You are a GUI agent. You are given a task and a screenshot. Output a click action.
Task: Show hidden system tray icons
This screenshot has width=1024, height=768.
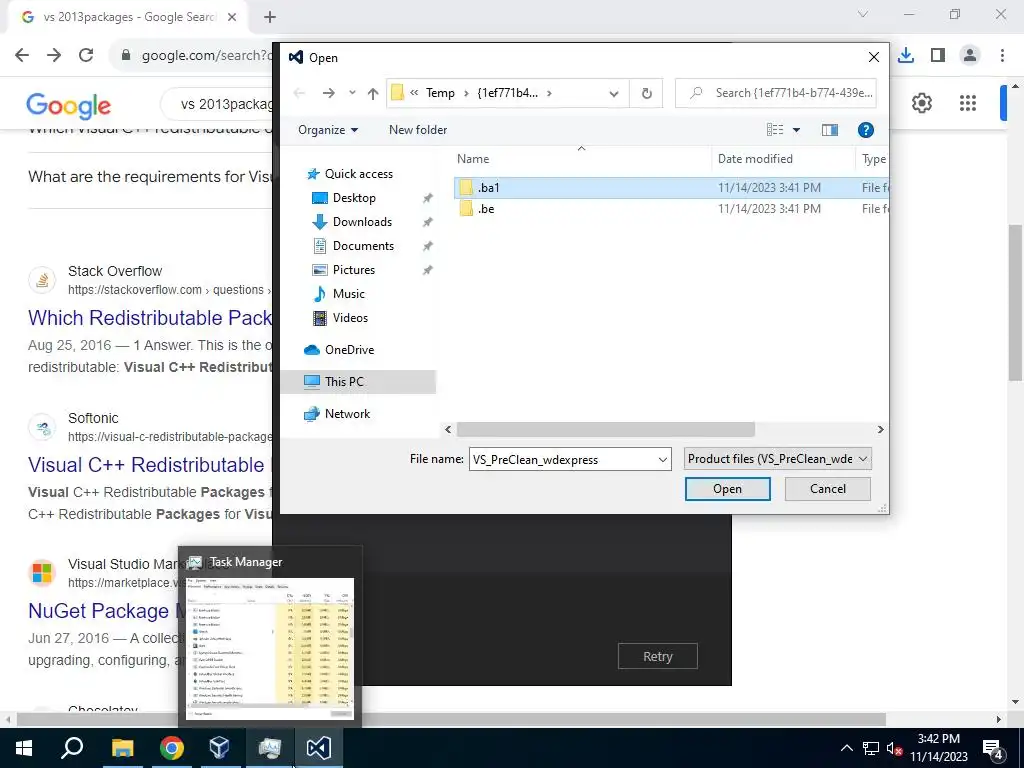846,748
